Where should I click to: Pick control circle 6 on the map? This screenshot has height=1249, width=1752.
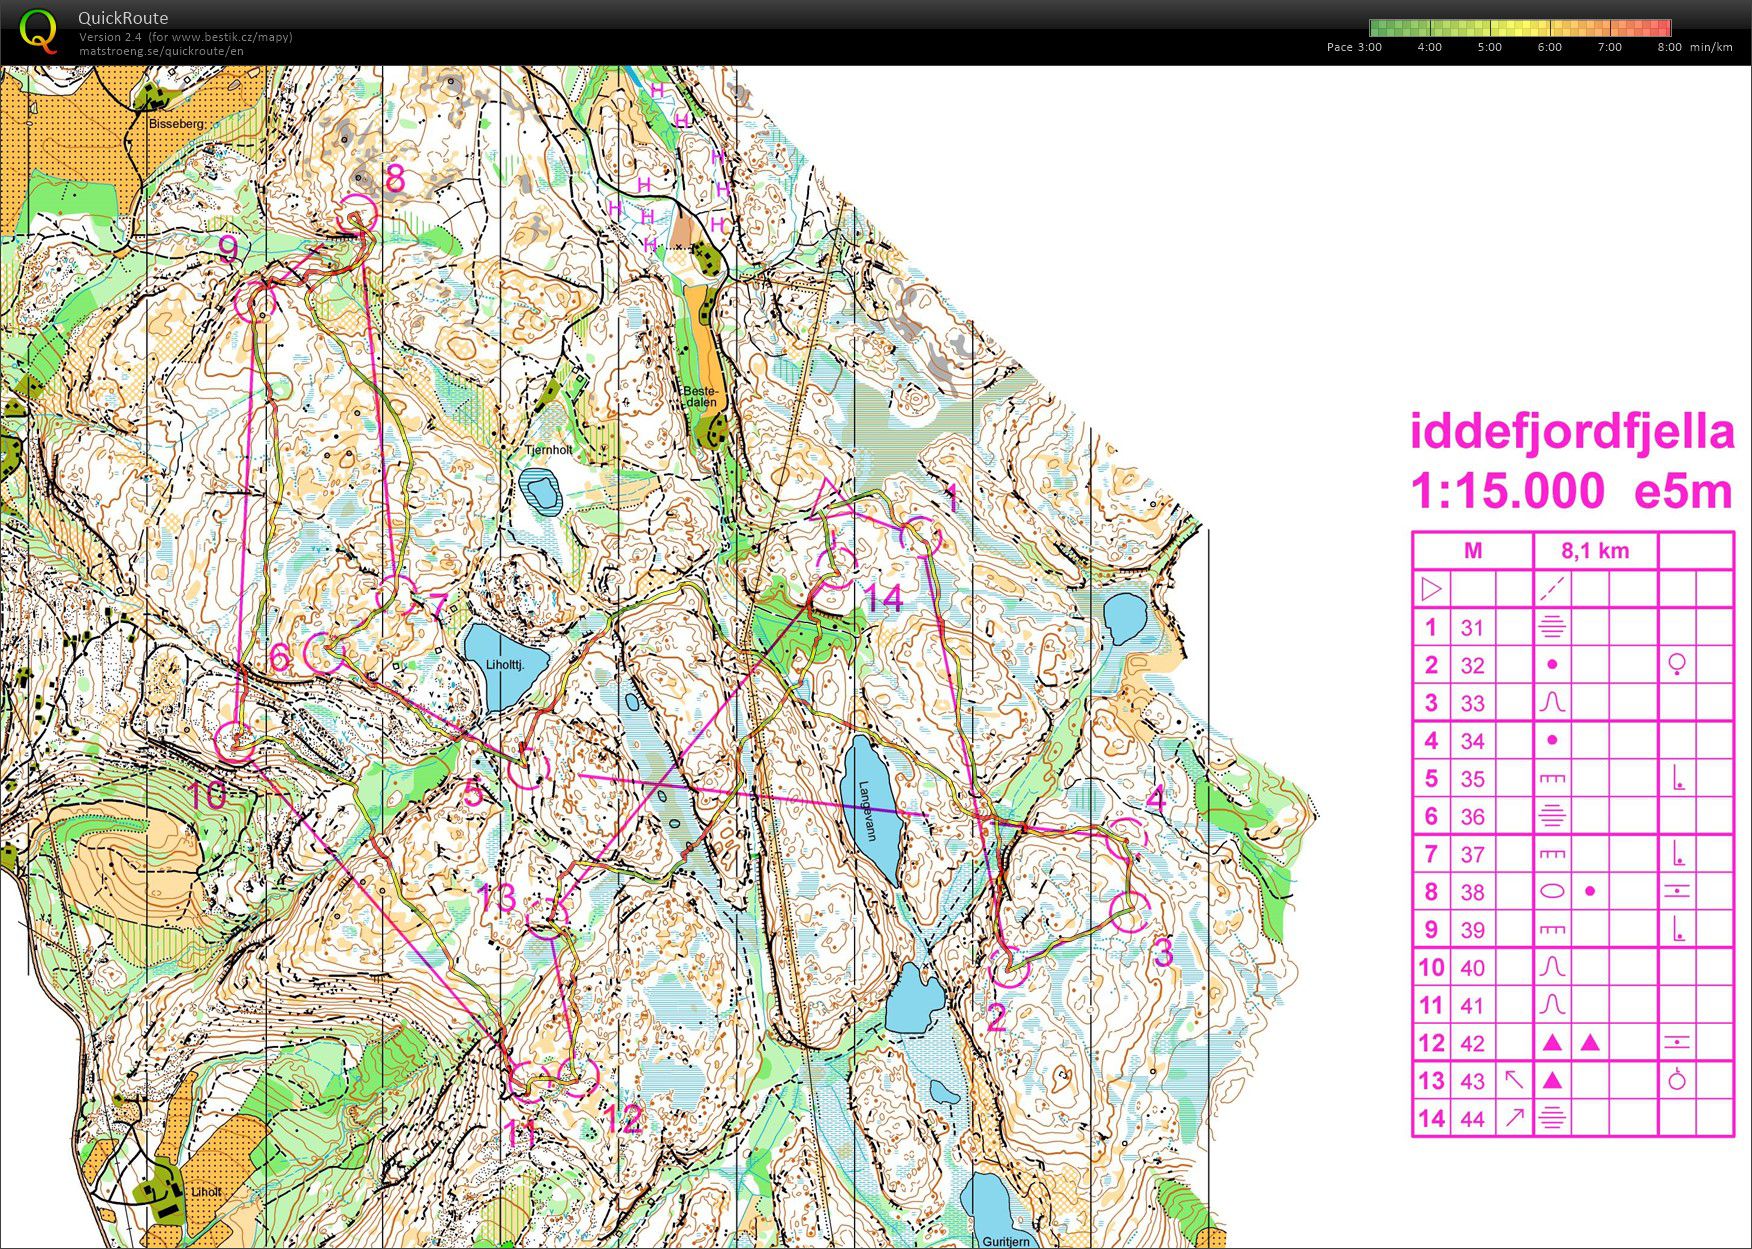click(x=324, y=653)
